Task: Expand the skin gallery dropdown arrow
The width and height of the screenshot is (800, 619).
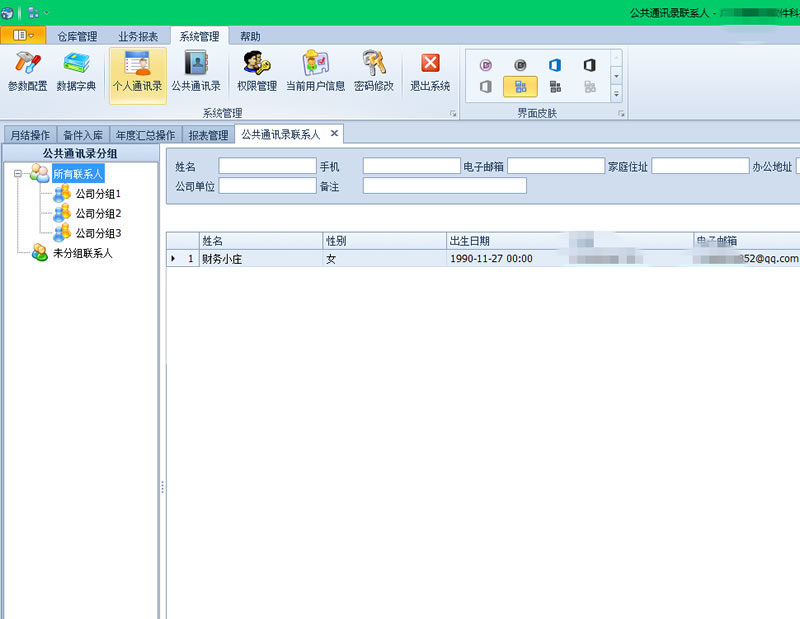Action: tap(616, 94)
